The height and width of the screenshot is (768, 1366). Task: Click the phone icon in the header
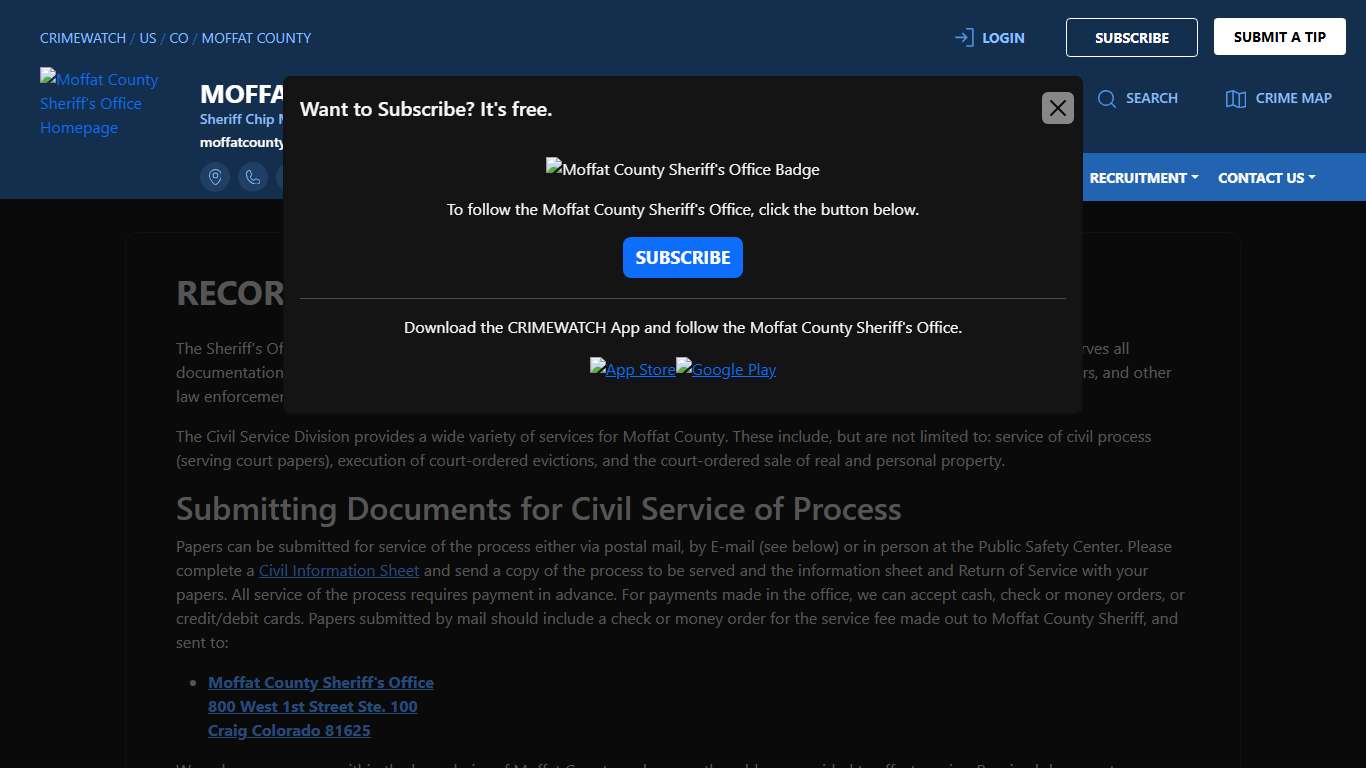(x=253, y=177)
